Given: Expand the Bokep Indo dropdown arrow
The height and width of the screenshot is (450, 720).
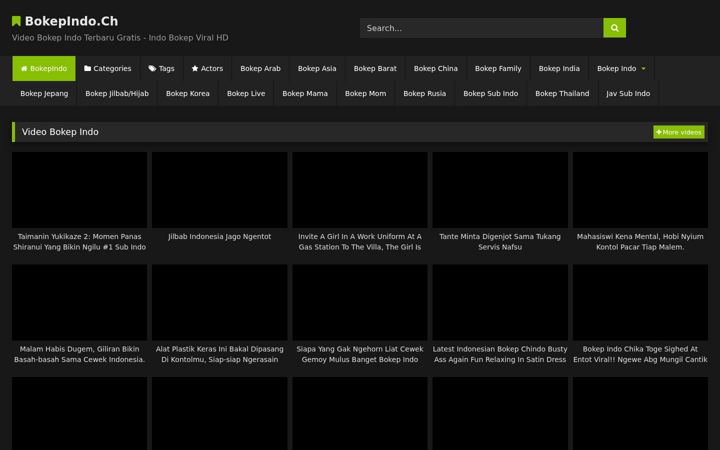Looking at the screenshot, I should (x=643, y=68).
